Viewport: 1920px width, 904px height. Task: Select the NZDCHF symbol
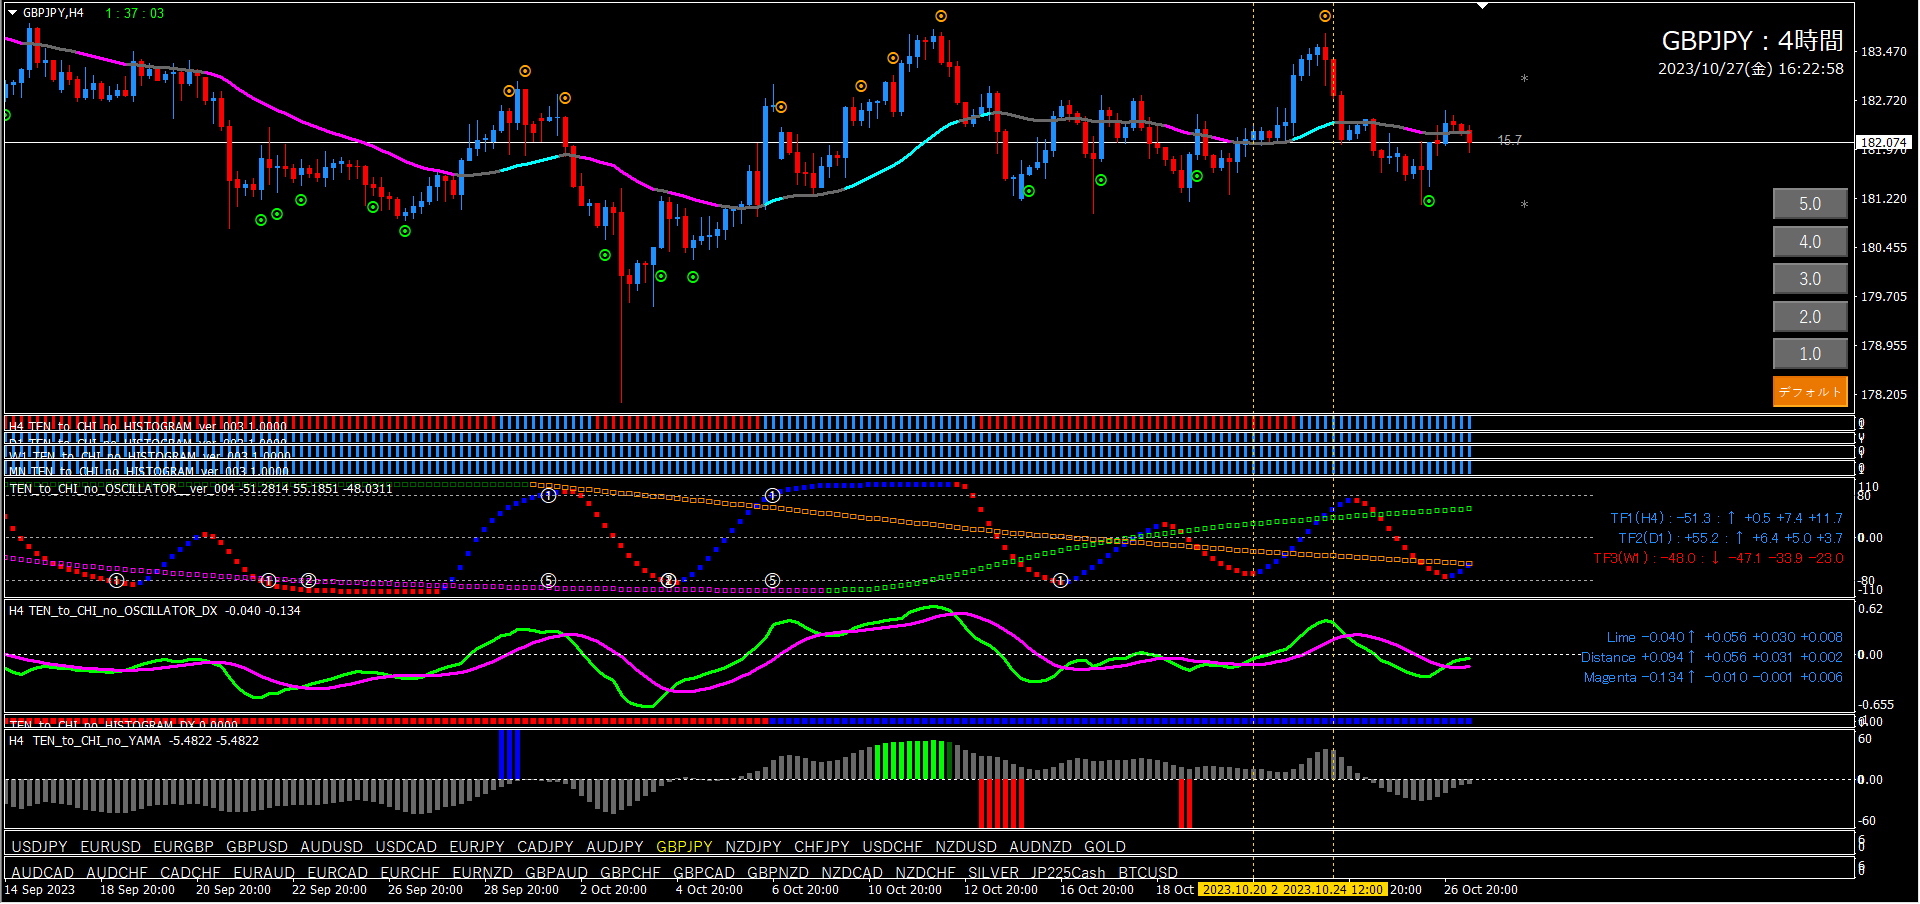925,873
